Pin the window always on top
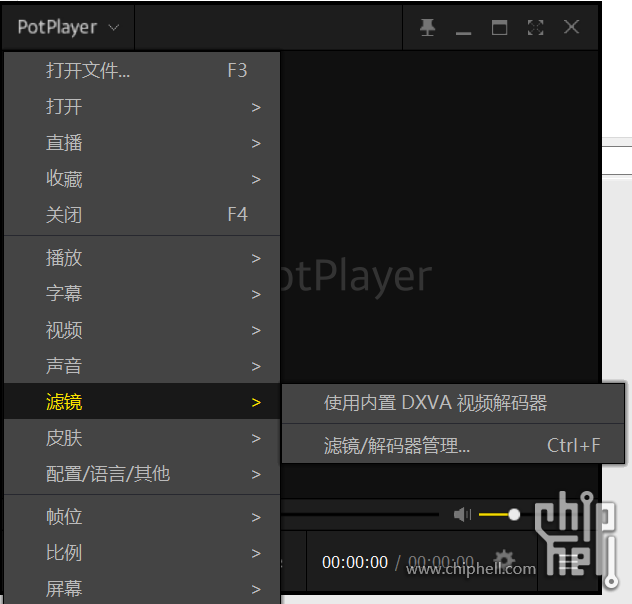Image resolution: width=632 pixels, height=604 pixels. [427, 27]
